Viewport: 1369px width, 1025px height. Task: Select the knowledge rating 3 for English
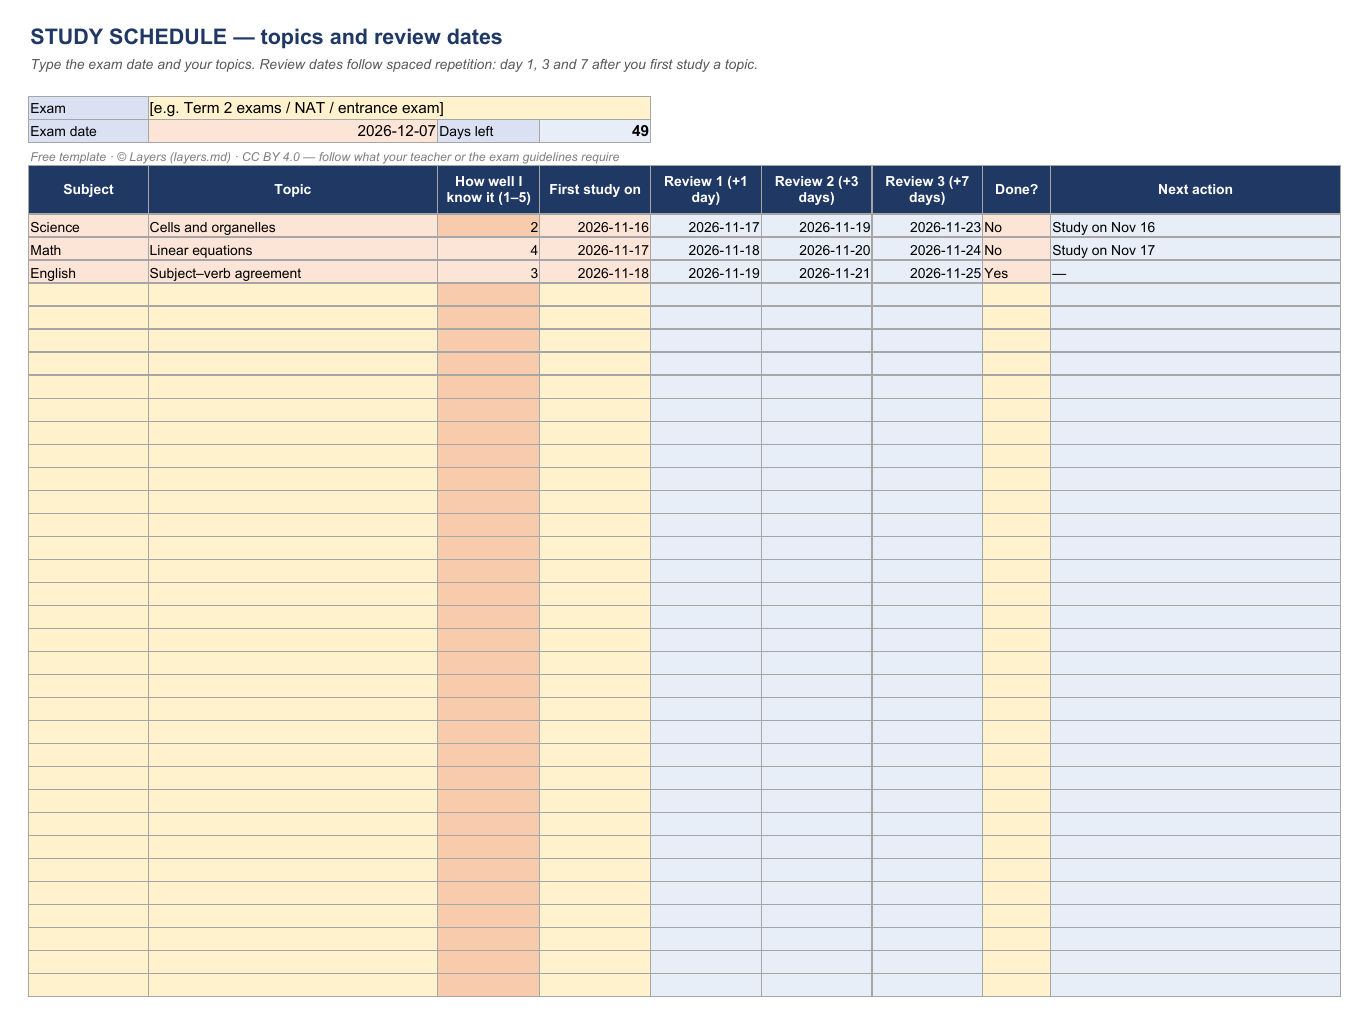489,273
